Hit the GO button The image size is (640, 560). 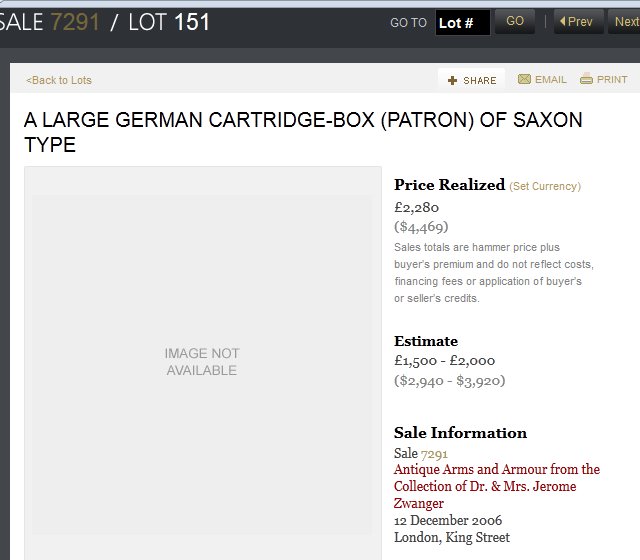click(515, 21)
